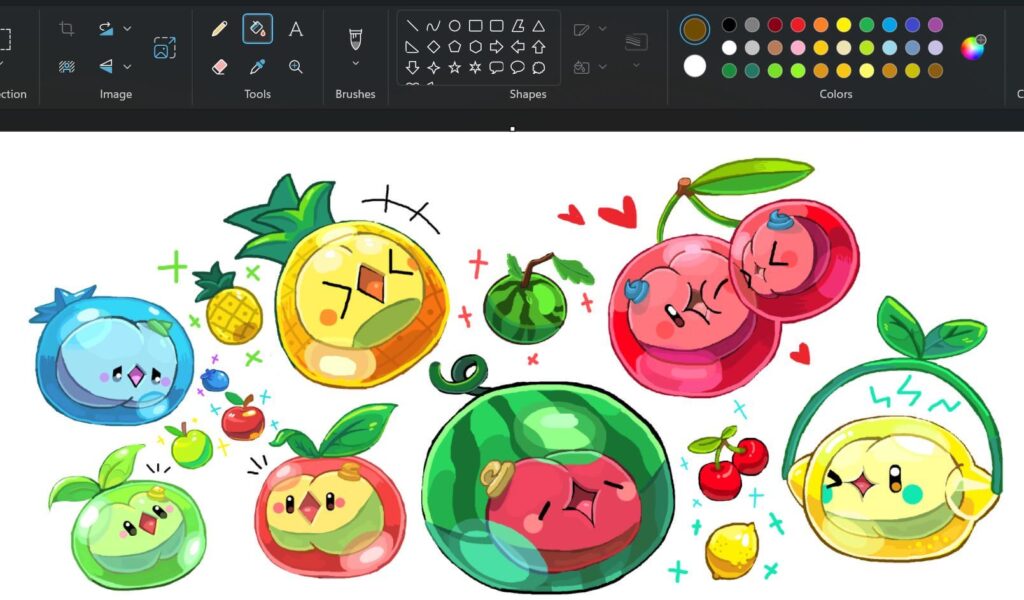The image size is (1024, 600).
Task: Choose the Rectangle shape
Action: point(476,26)
